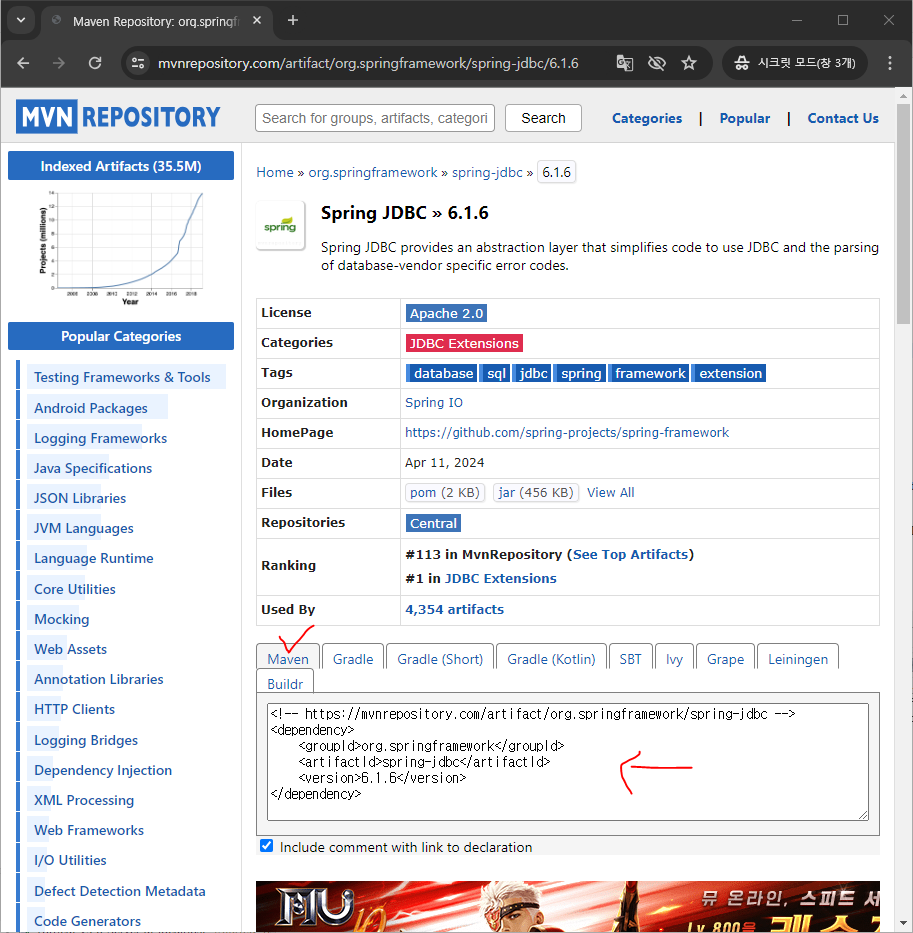Switch to the SBT tab

630,658
